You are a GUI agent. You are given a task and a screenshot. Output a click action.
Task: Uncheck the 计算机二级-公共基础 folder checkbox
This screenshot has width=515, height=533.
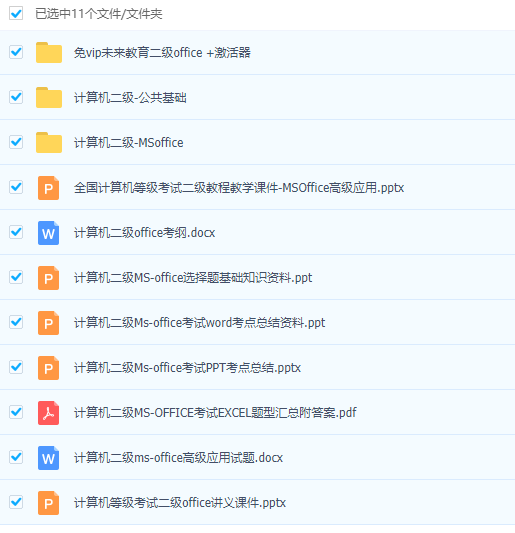click(x=16, y=97)
